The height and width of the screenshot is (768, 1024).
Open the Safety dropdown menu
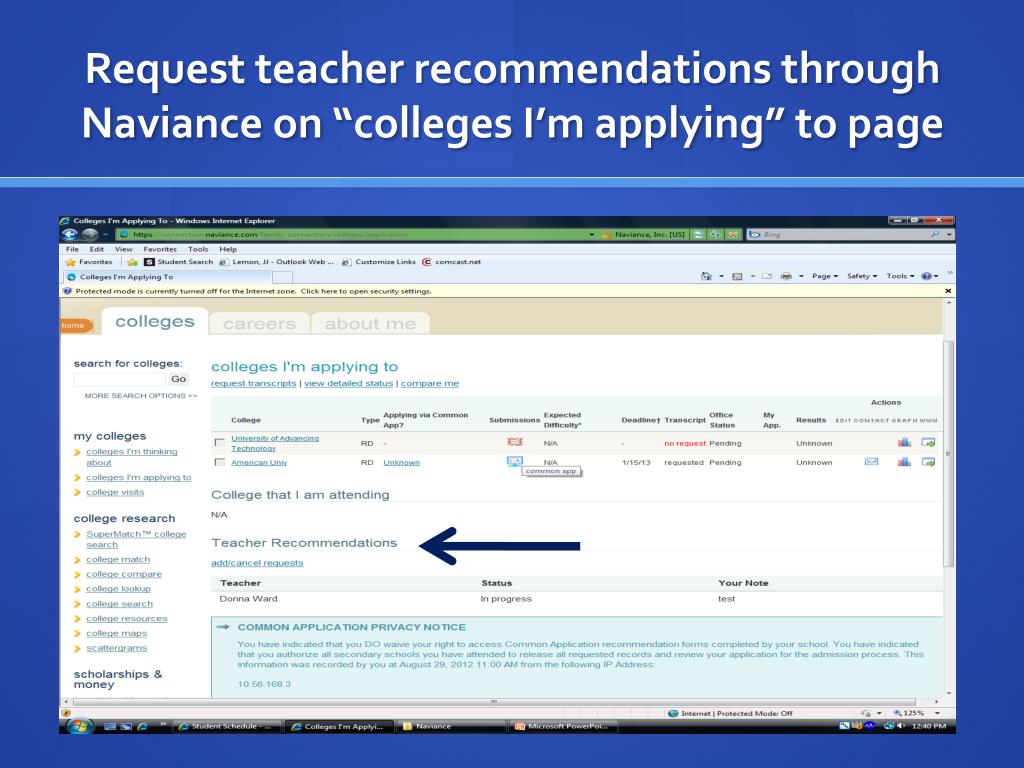[x=862, y=276]
